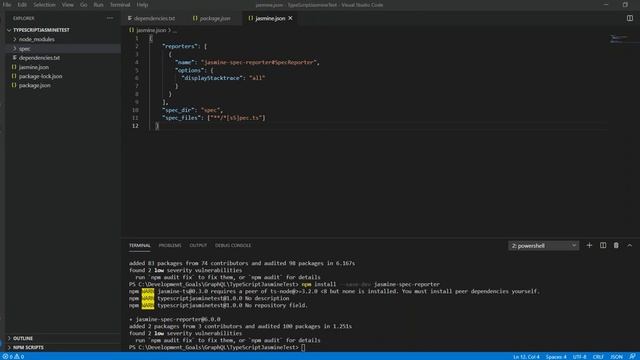Open notifications bell in status bar

pos(632,357)
